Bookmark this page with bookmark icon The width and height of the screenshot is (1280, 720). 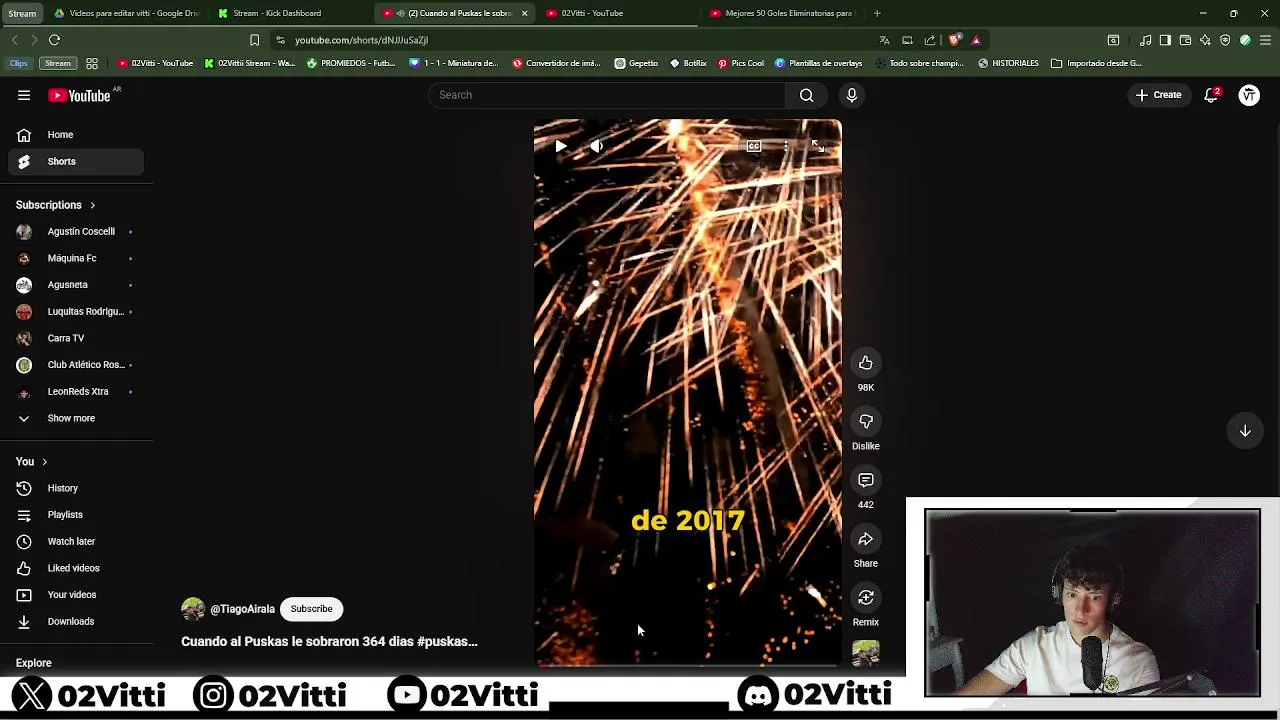click(254, 40)
